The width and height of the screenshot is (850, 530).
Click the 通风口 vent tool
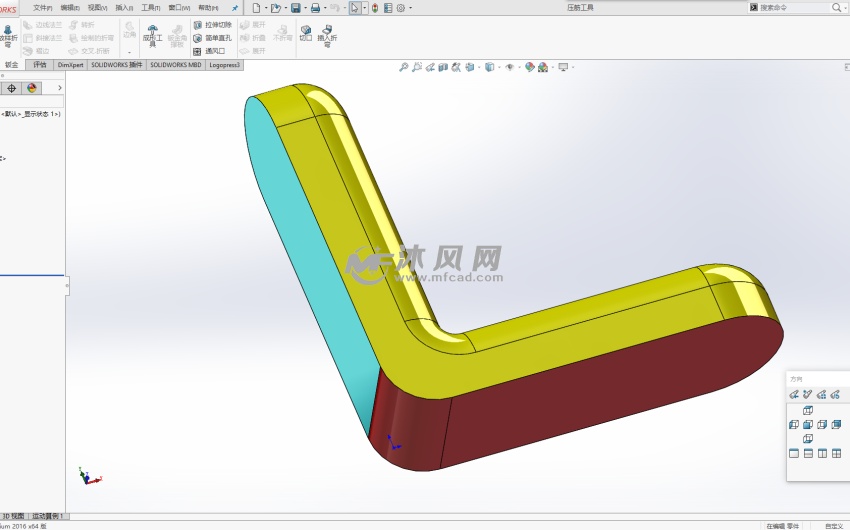click(x=210, y=51)
